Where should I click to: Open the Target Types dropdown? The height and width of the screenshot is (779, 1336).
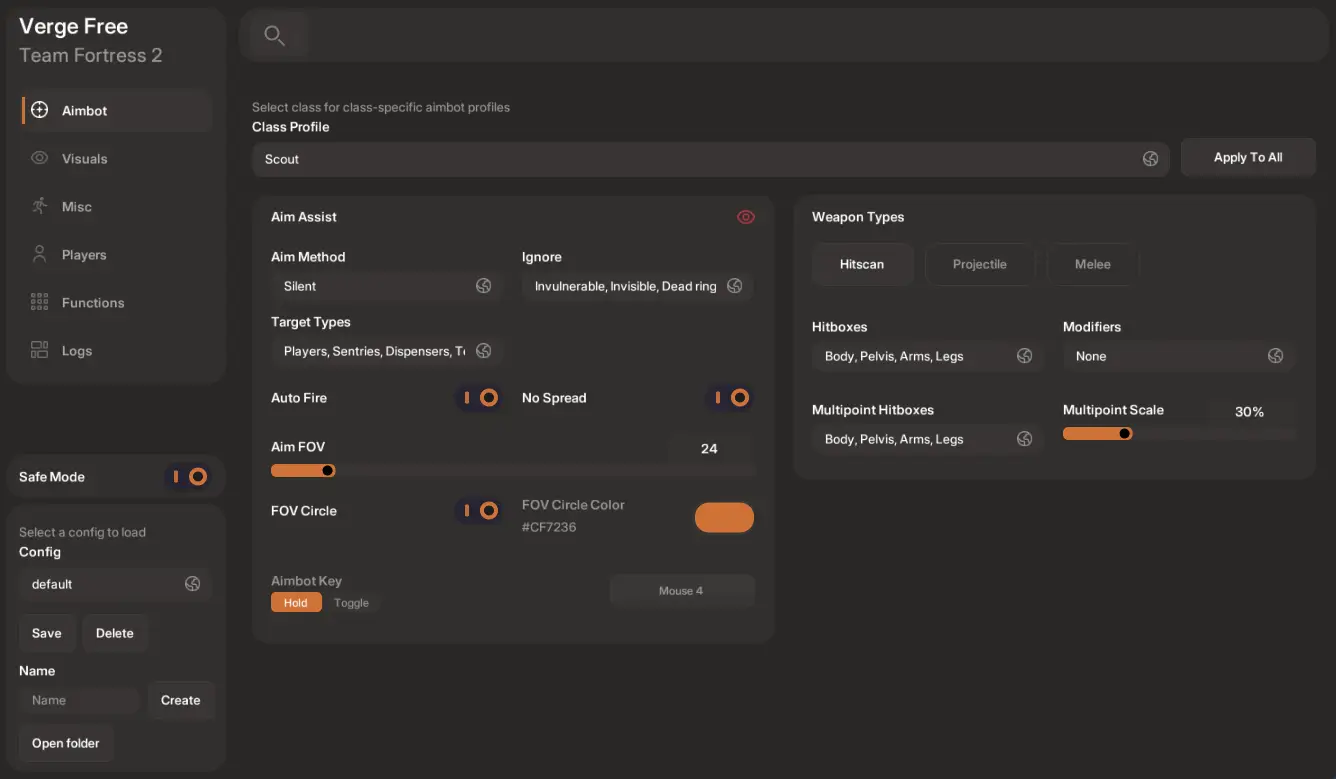point(386,351)
